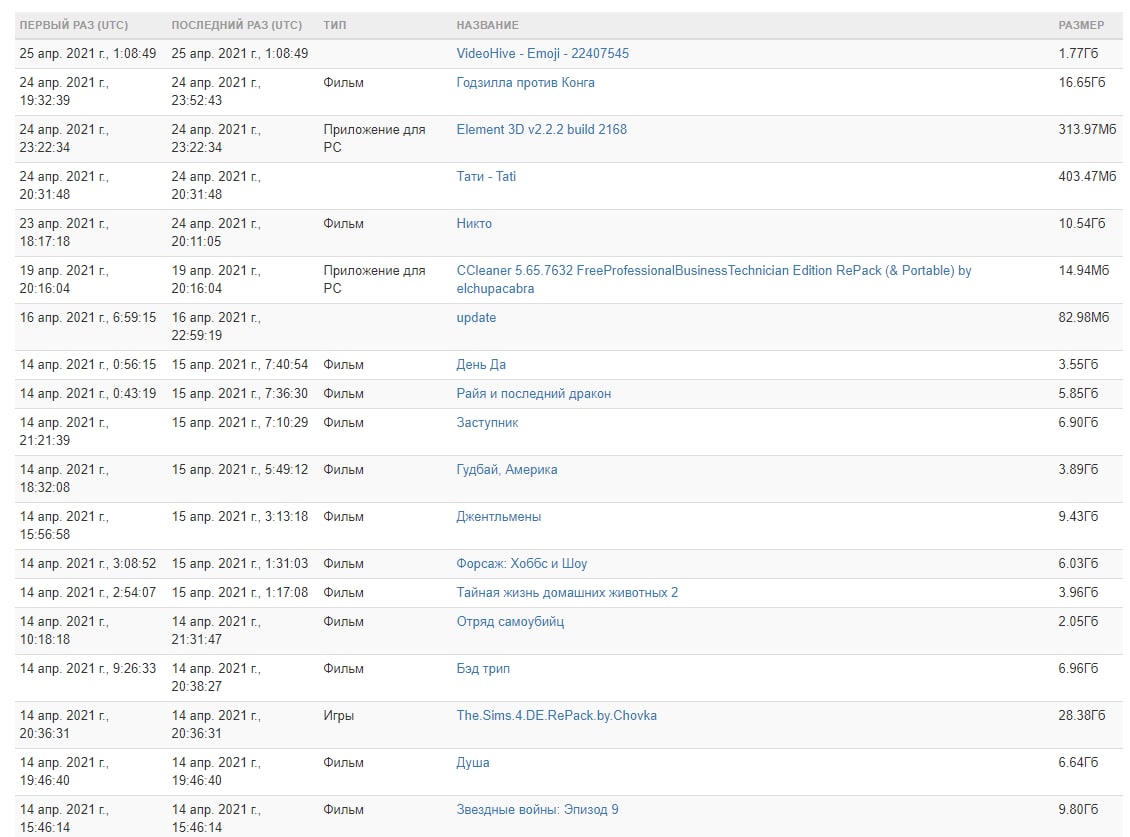Open The.Sims.4.DE.RePack.by.Chovka link
Image resolution: width=1130 pixels, height=837 pixels.
556,716
